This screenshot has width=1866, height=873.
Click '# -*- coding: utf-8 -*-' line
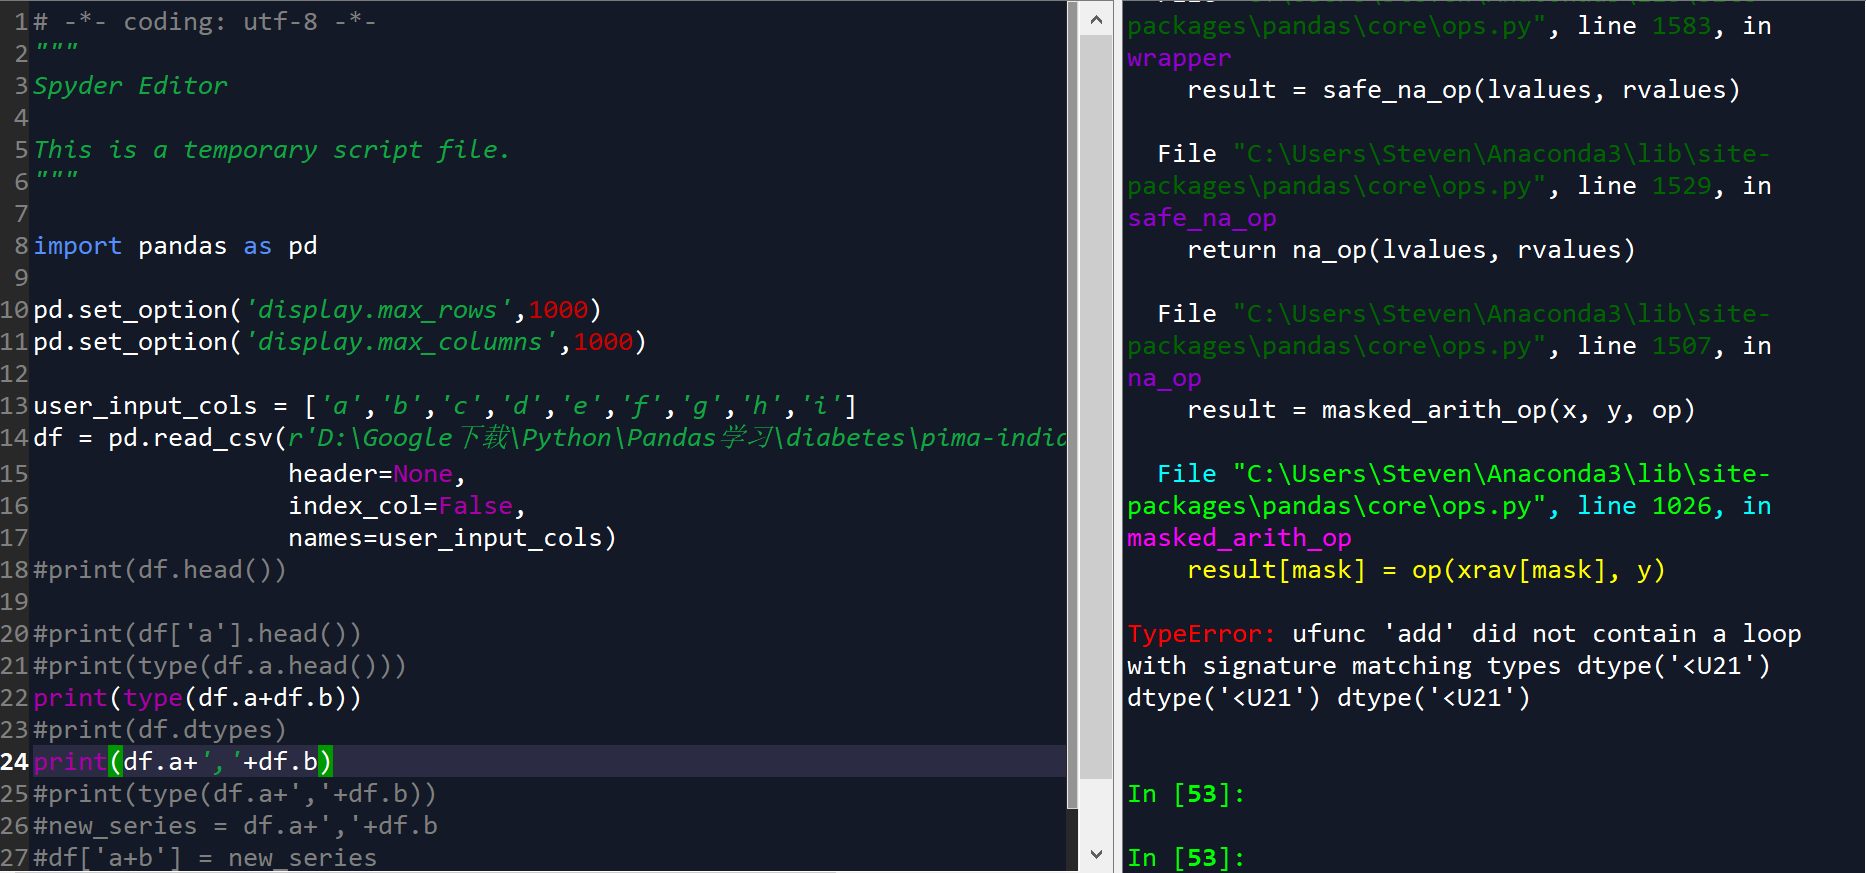tap(206, 22)
